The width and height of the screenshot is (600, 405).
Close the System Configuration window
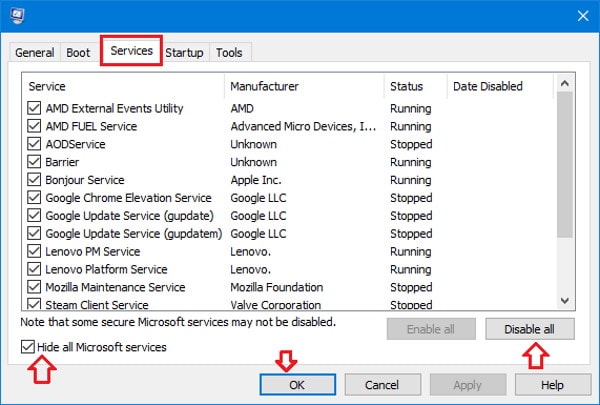[x=583, y=16]
